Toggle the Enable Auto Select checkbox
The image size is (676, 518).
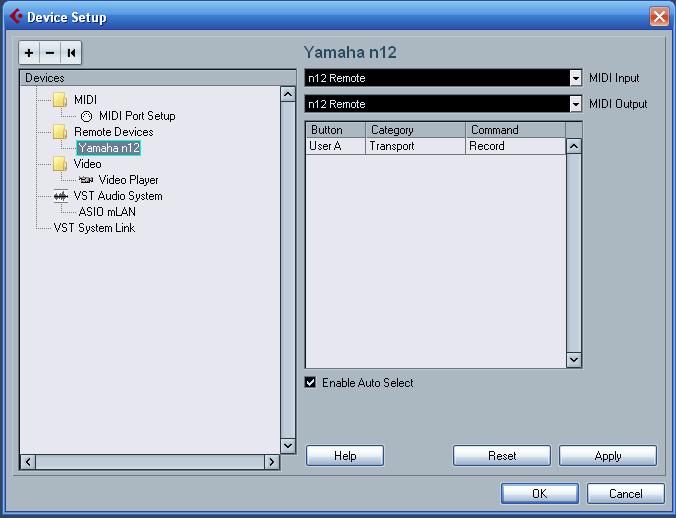tap(310, 382)
